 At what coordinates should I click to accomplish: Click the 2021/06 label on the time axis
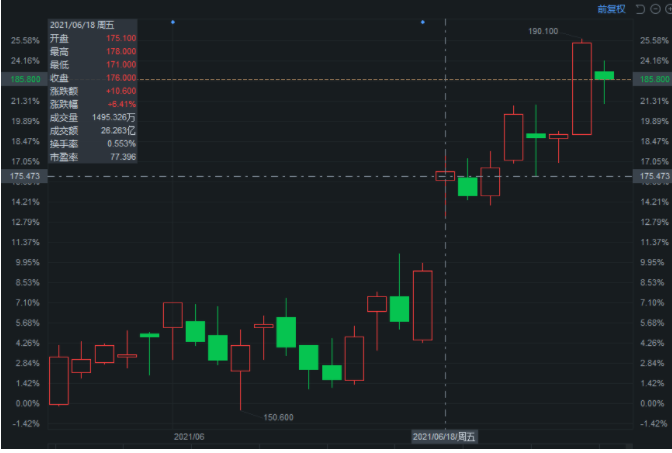tap(189, 436)
